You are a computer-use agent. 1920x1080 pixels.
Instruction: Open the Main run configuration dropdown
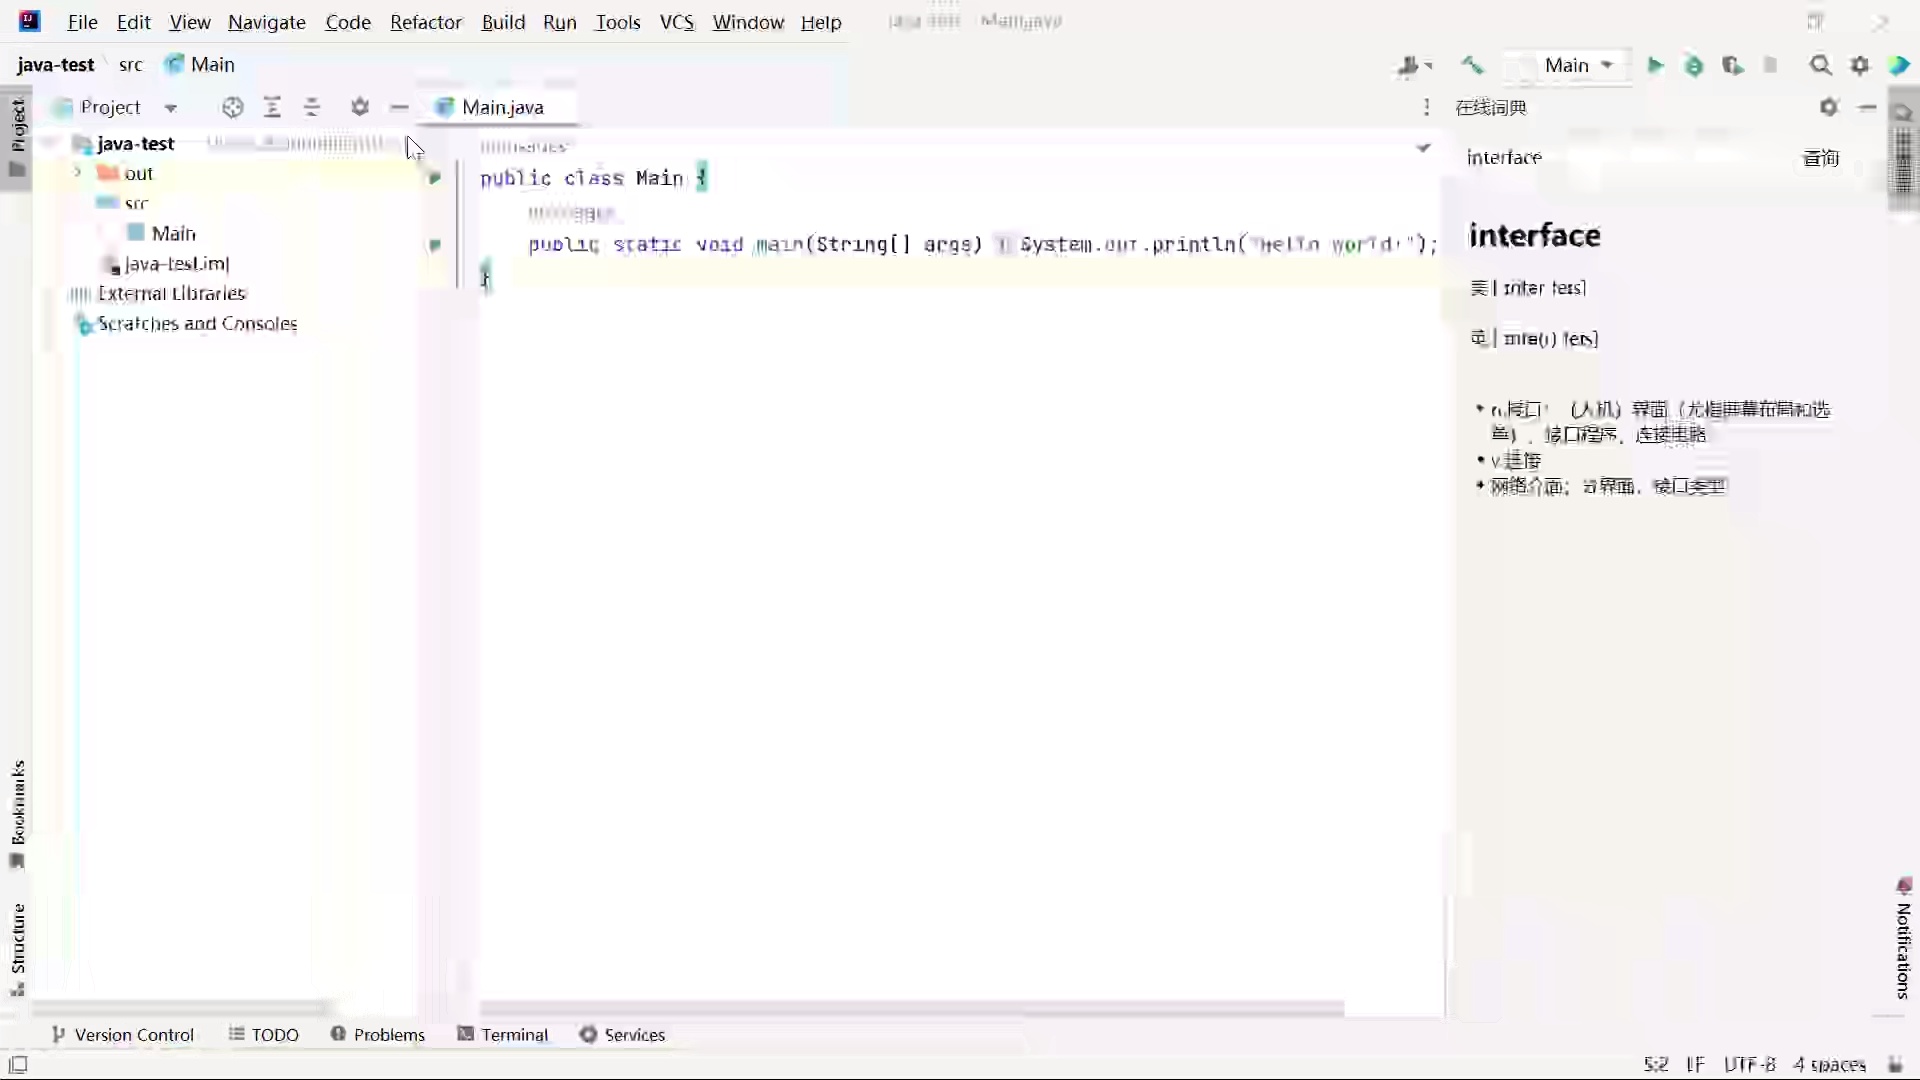click(x=1577, y=65)
